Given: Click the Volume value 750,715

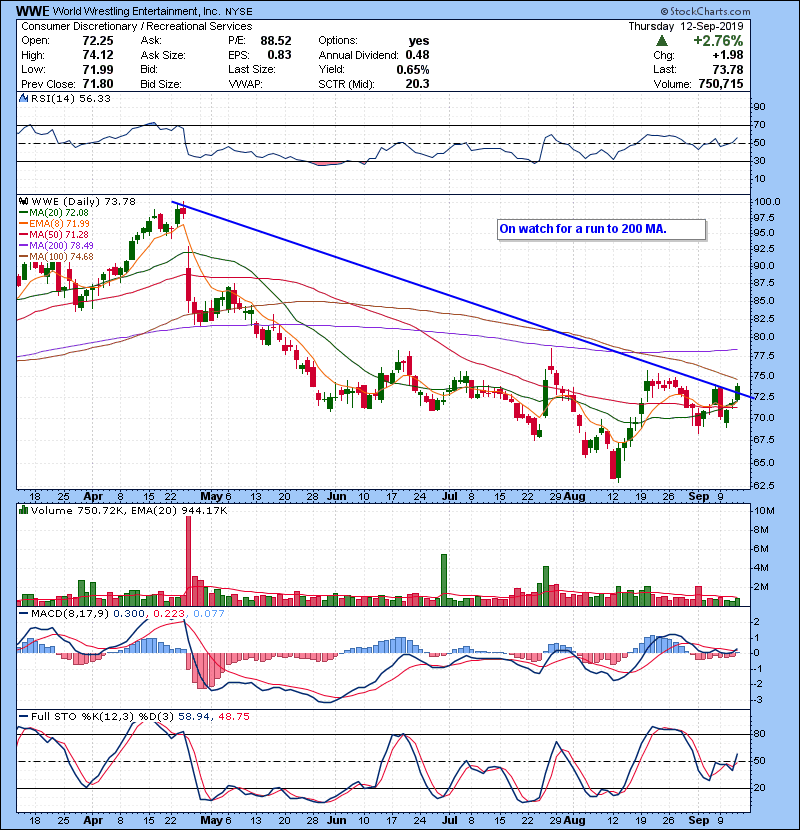Looking at the screenshot, I should pyautogui.click(x=721, y=84).
